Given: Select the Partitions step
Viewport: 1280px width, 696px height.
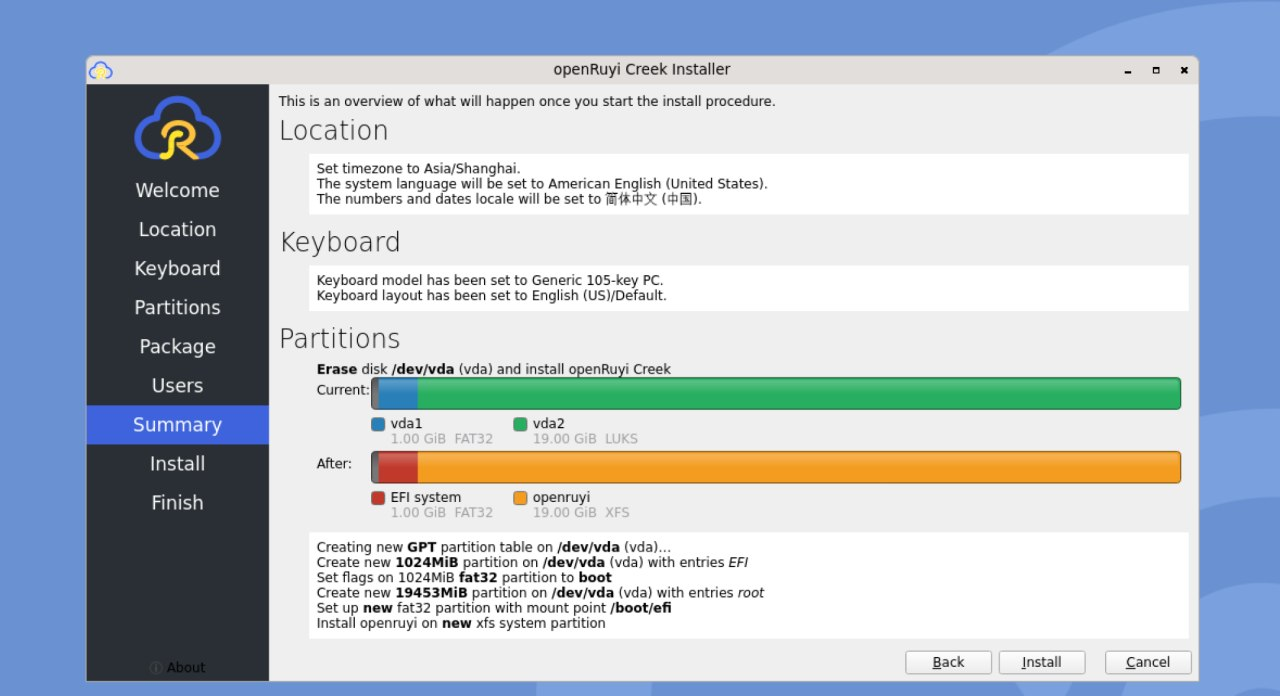Looking at the screenshot, I should click(177, 307).
